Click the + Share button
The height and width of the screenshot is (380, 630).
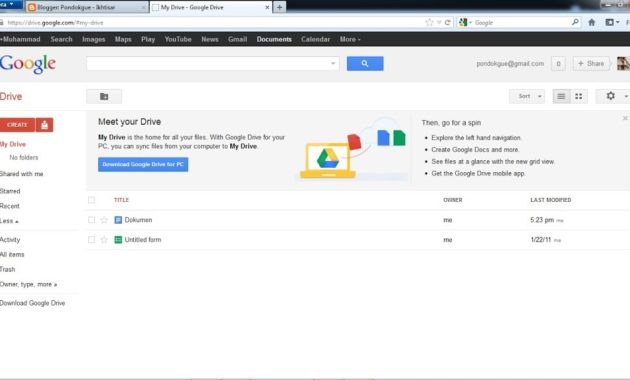(591, 63)
